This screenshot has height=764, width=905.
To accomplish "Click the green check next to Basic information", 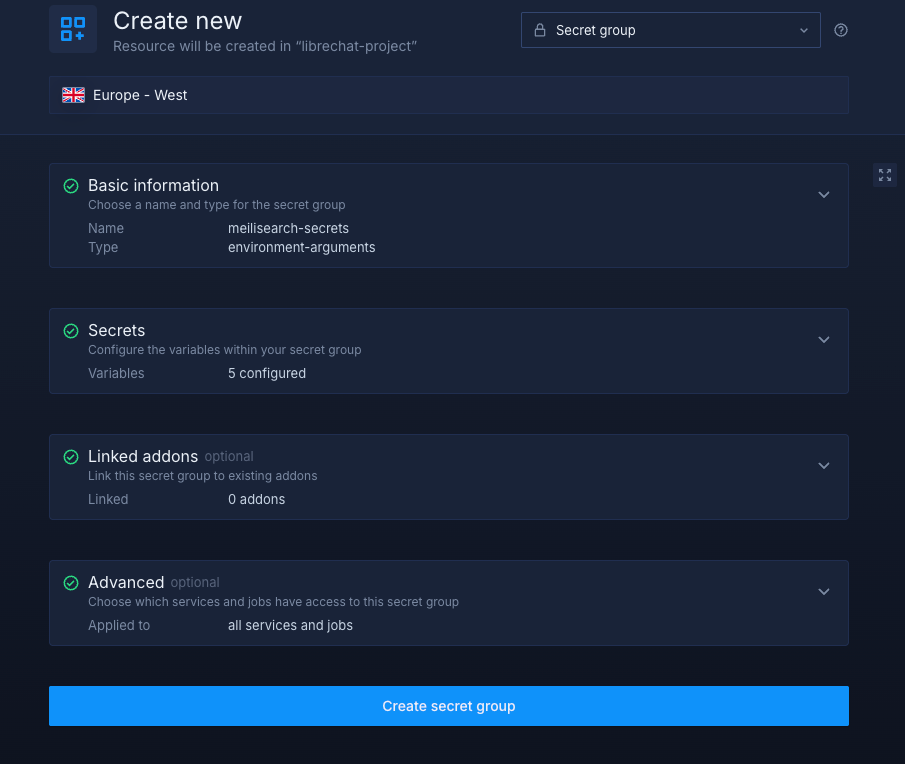I will coord(71,186).
